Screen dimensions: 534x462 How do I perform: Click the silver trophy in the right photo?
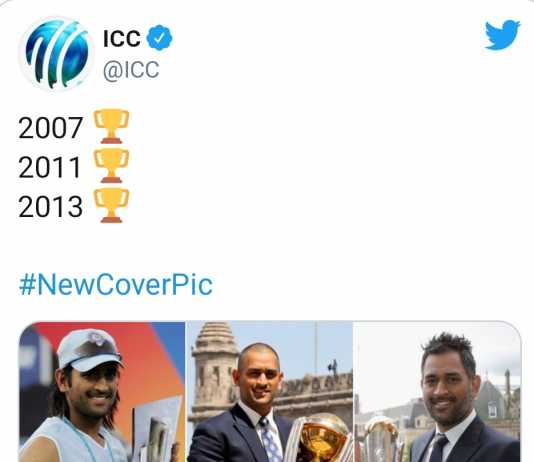(x=381, y=439)
